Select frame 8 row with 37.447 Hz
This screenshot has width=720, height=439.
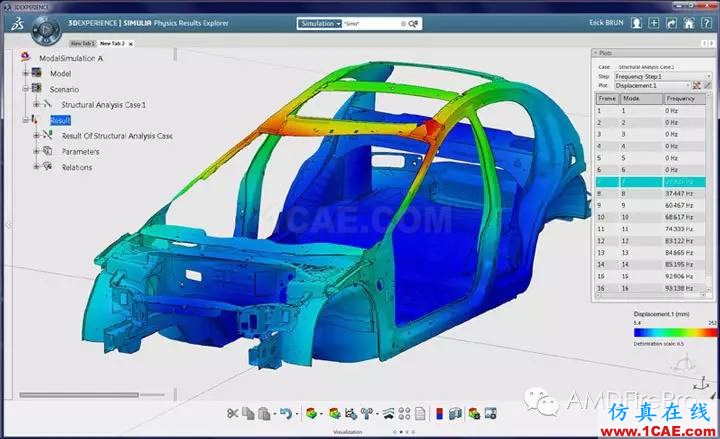coord(651,194)
